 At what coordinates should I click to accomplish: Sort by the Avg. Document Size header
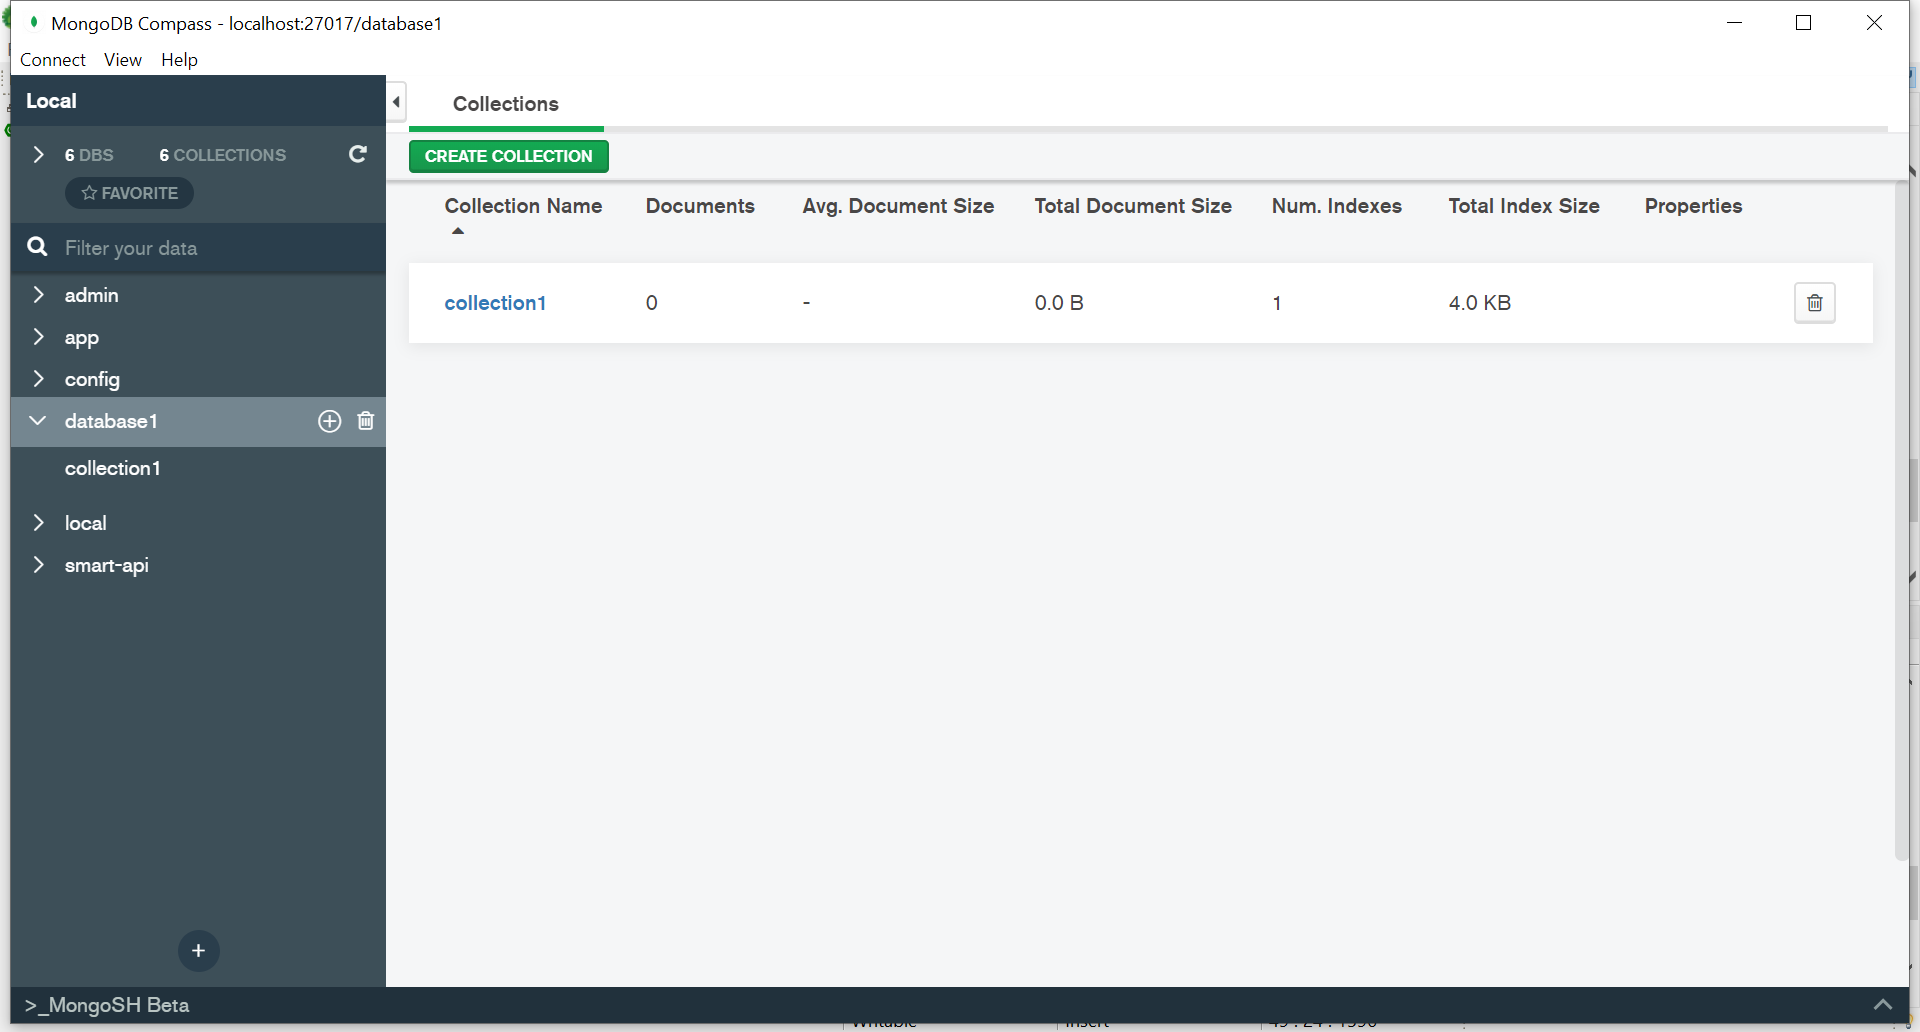pyautogui.click(x=898, y=206)
